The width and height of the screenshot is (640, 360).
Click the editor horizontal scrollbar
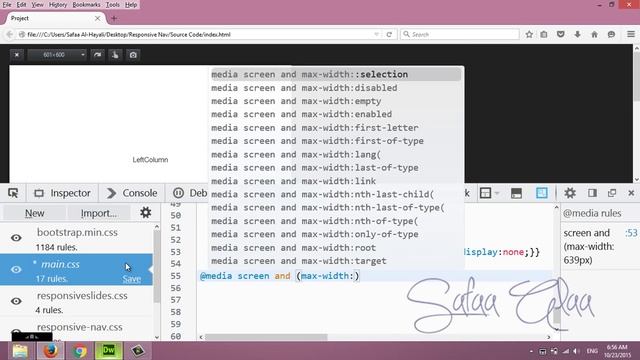click(266, 337)
